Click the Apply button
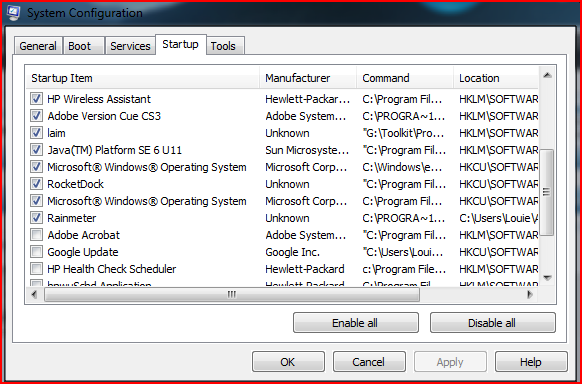This screenshot has height=384, width=582. click(x=450, y=362)
